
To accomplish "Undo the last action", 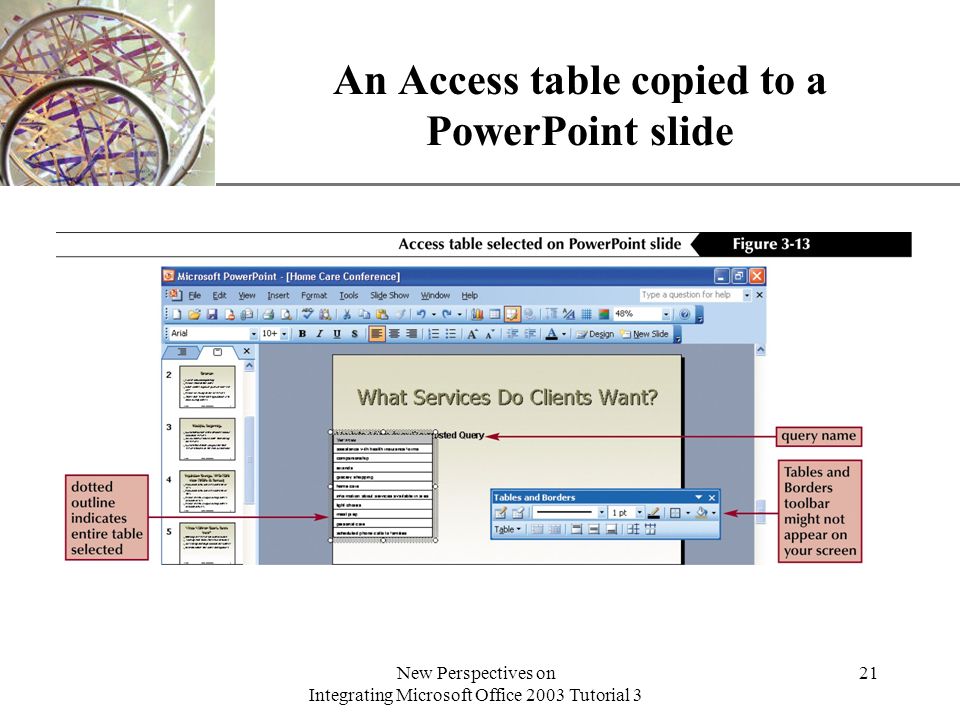I will pos(421,314).
